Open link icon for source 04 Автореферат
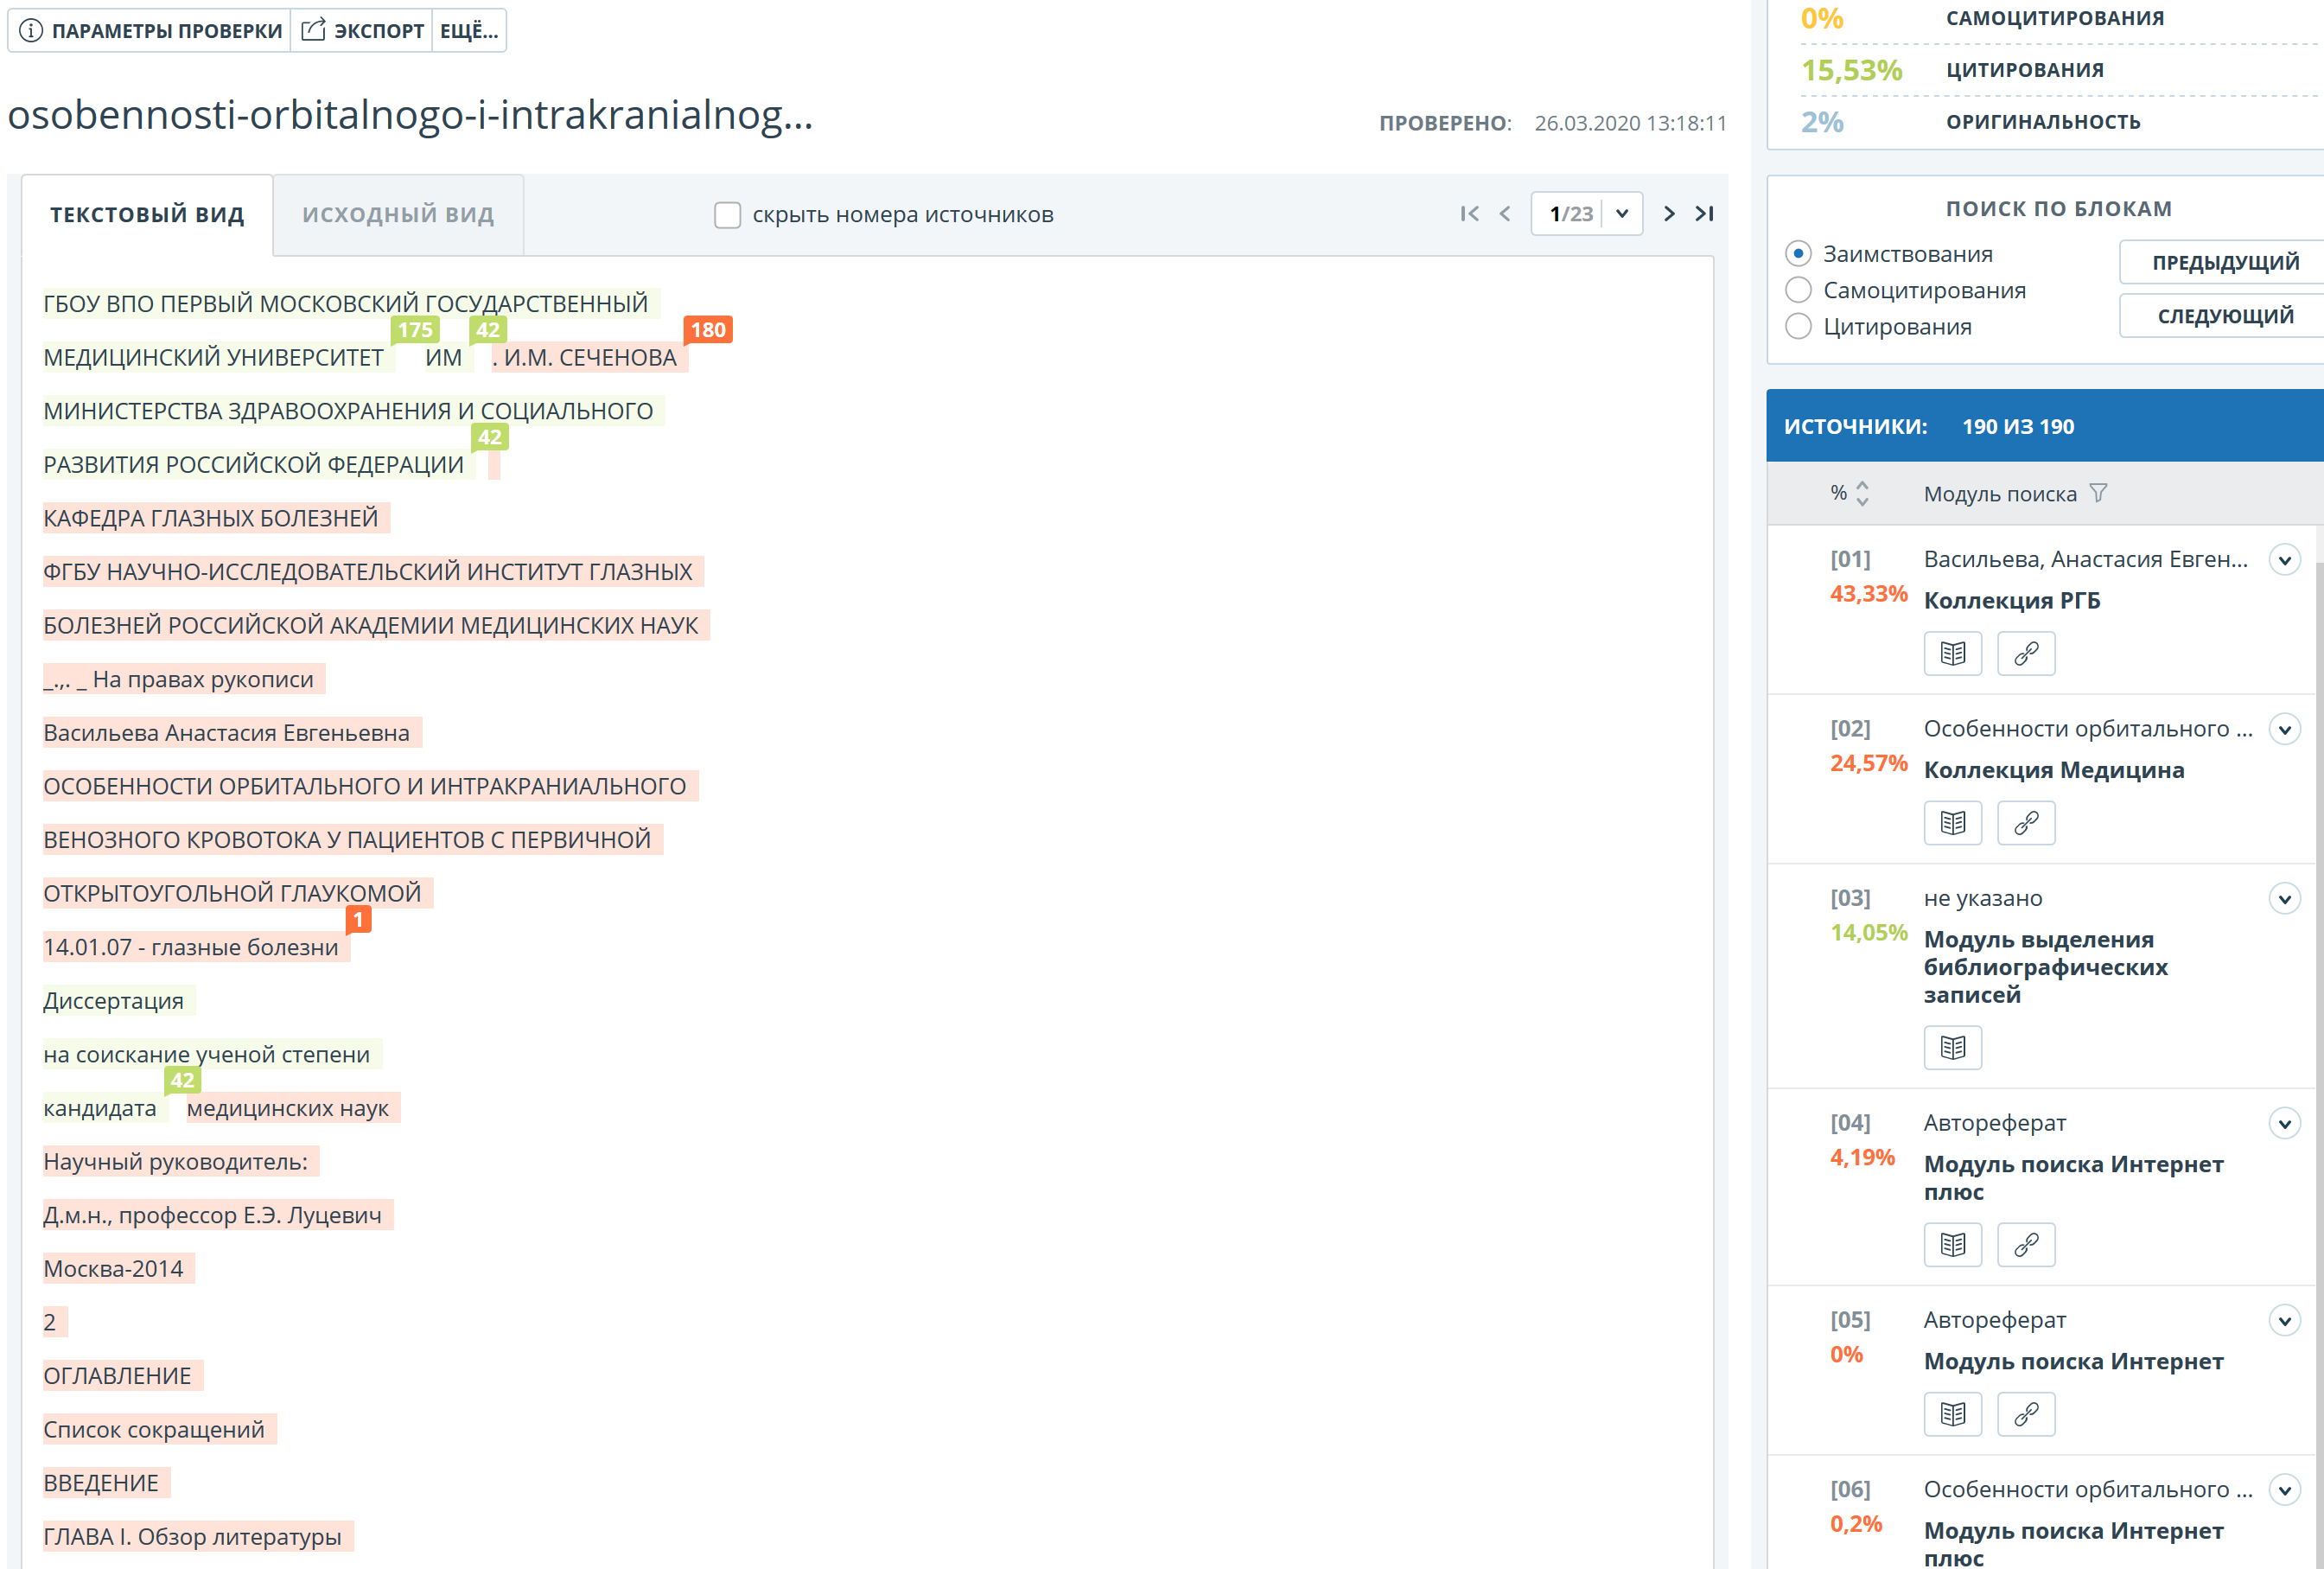2324x1569 pixels. [x=2026, y=1245]
